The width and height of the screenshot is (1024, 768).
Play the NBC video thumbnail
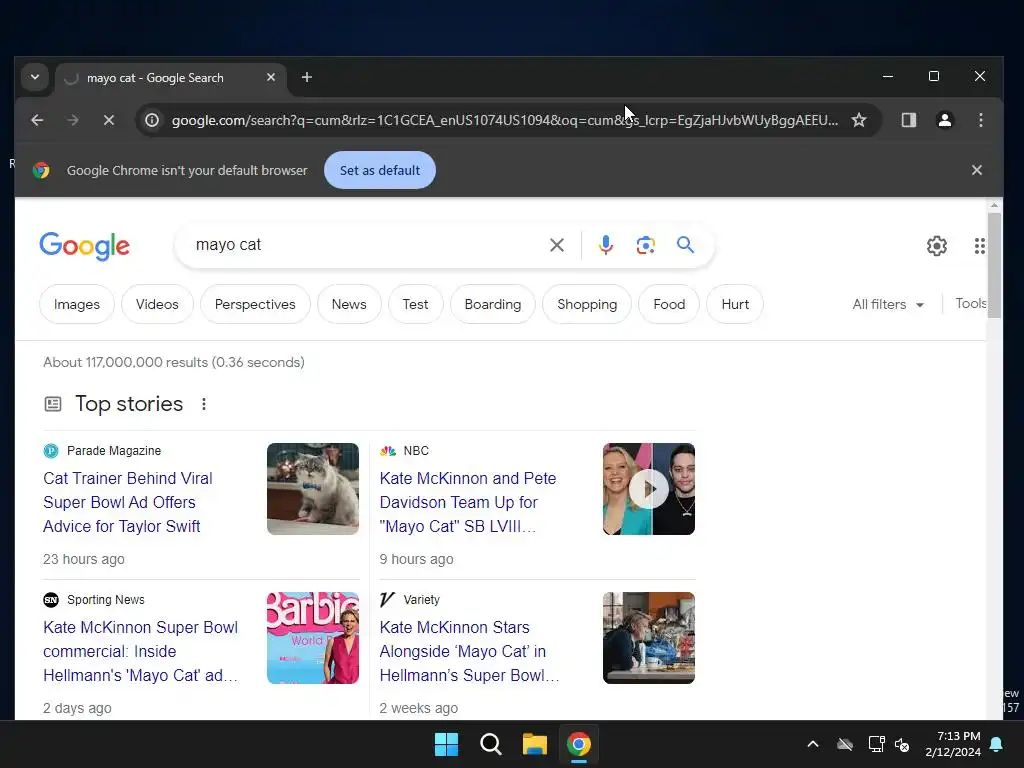click(x=648, y=489)
